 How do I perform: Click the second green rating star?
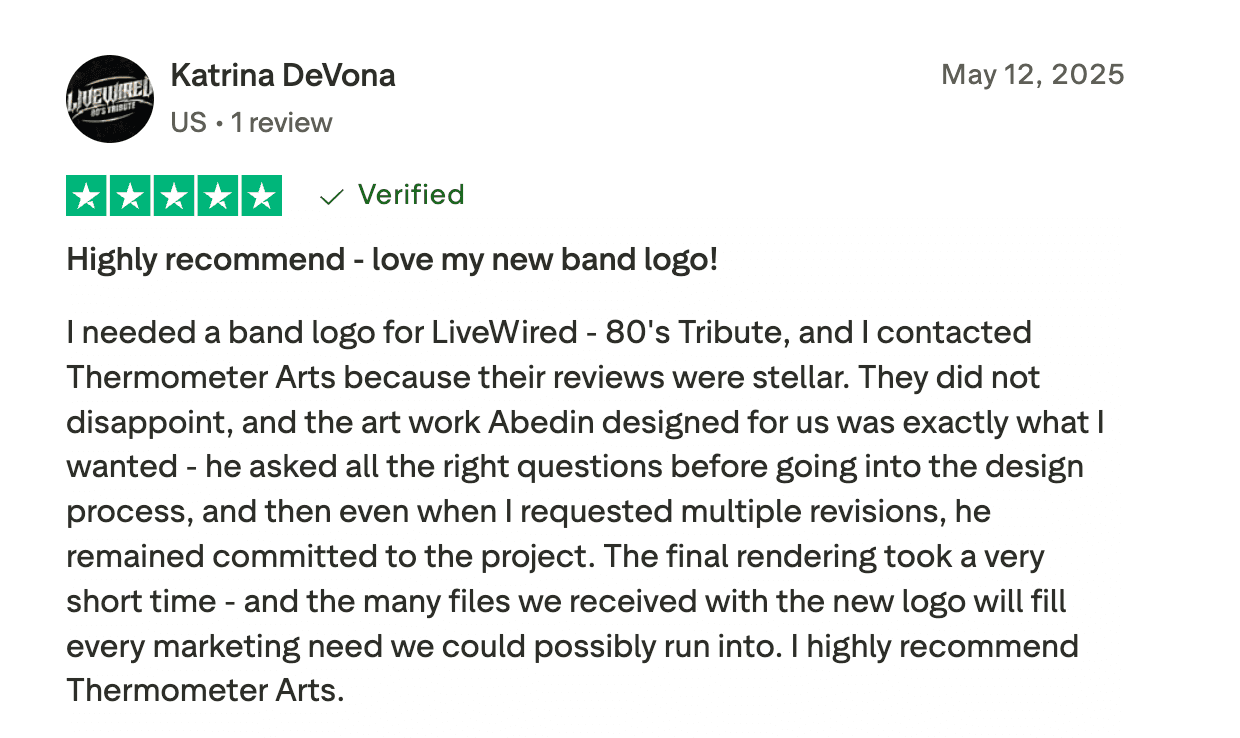click(131, 196)
